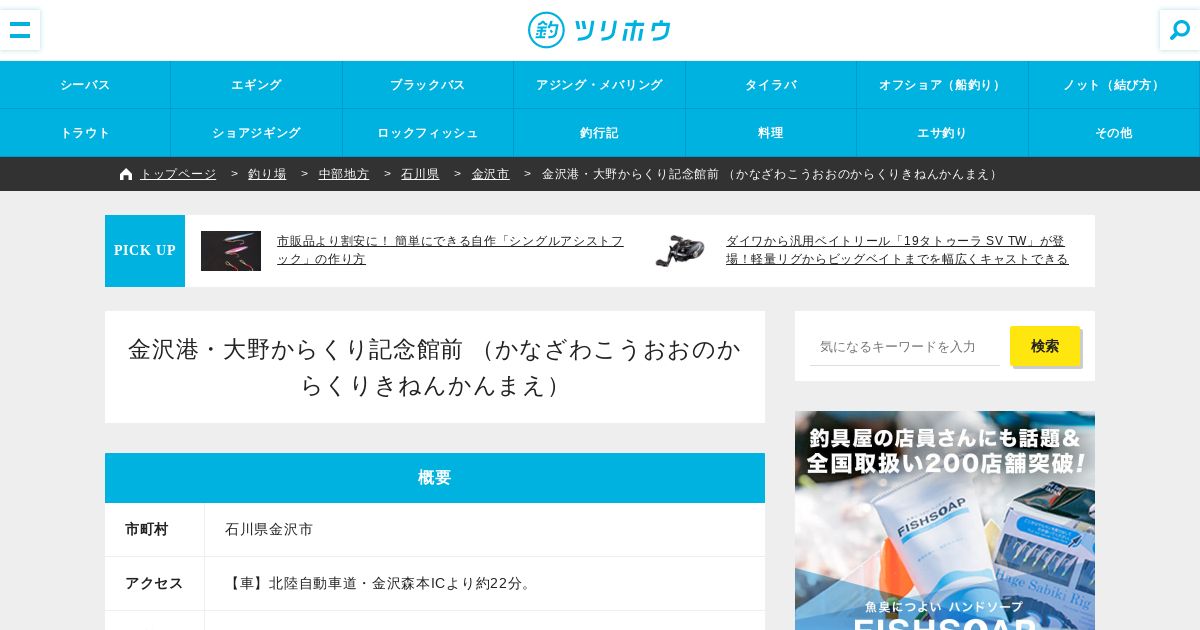
Task: Click the magnifier search icon
Action: tap(1180, 30)
